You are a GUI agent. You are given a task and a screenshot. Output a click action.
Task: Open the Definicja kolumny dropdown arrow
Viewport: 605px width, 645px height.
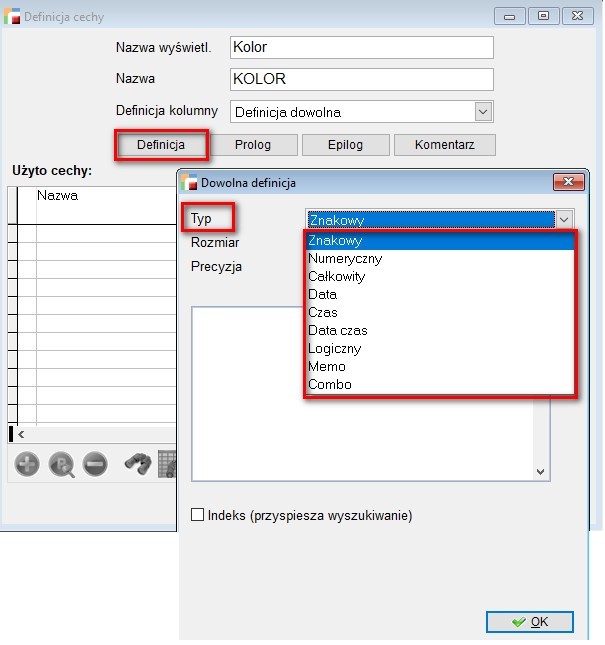[x=483, y=111]
